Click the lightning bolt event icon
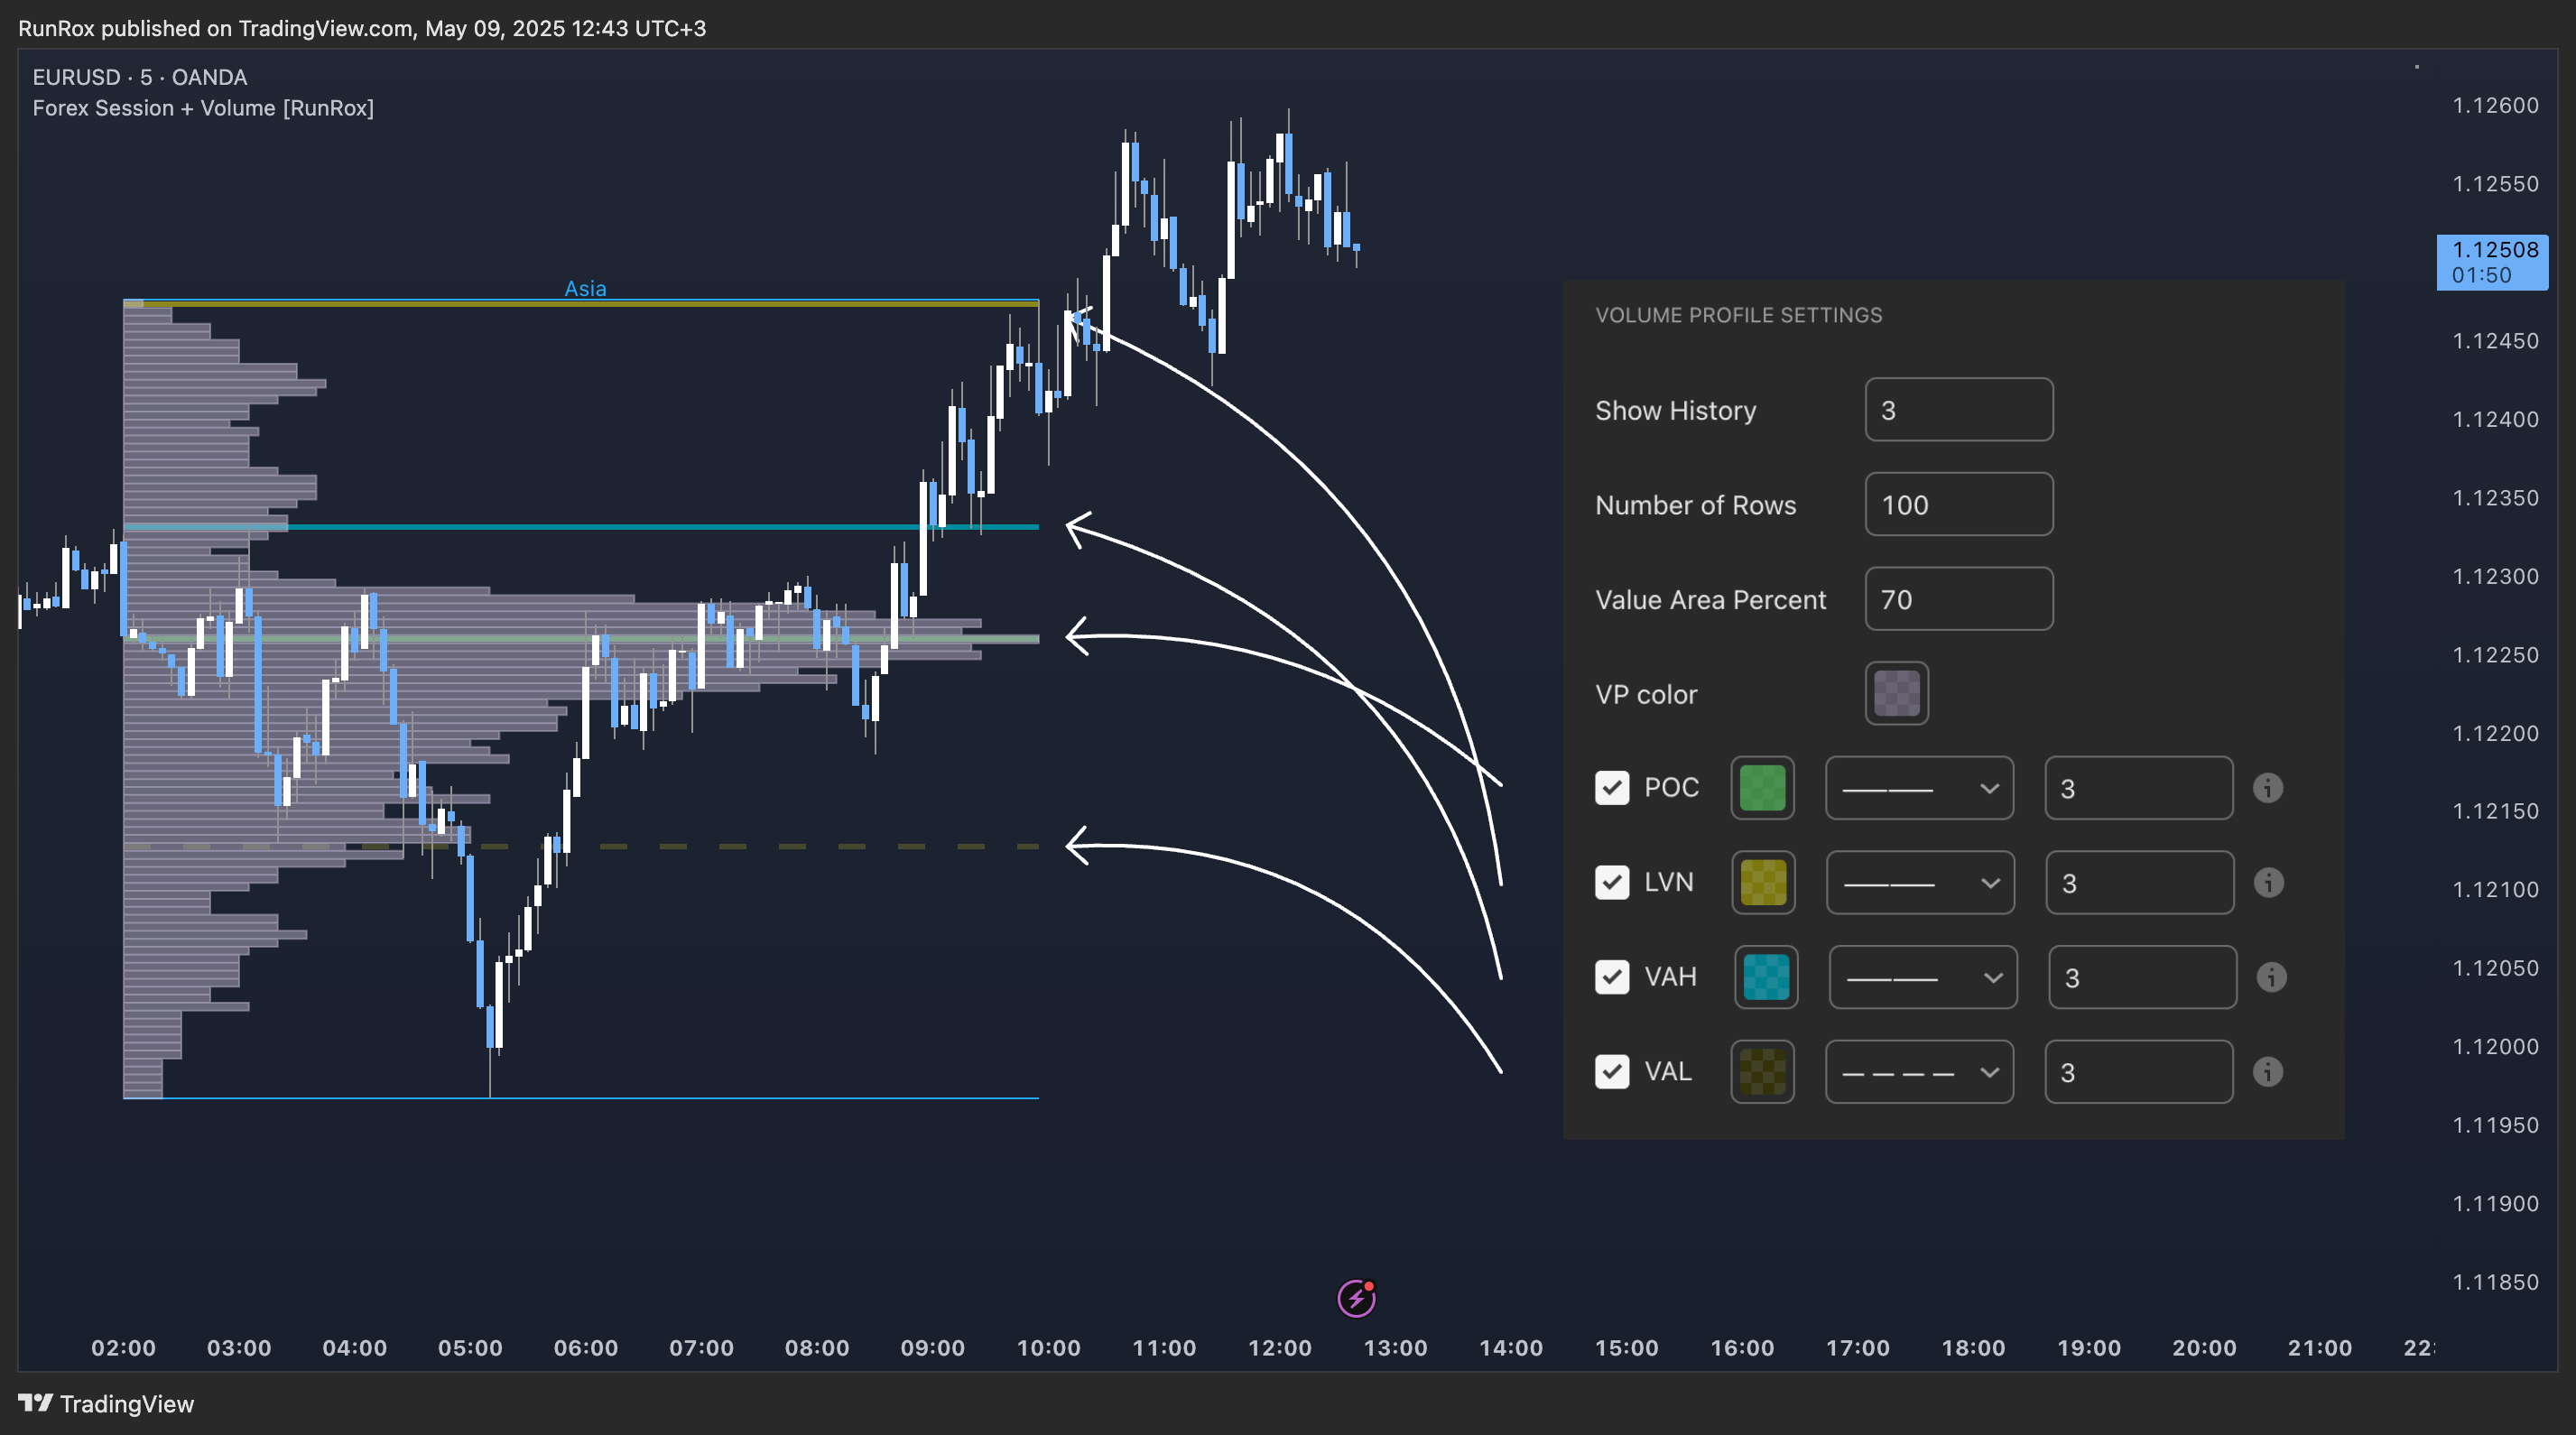 pyautogui.click(x=1356, y=1298)
